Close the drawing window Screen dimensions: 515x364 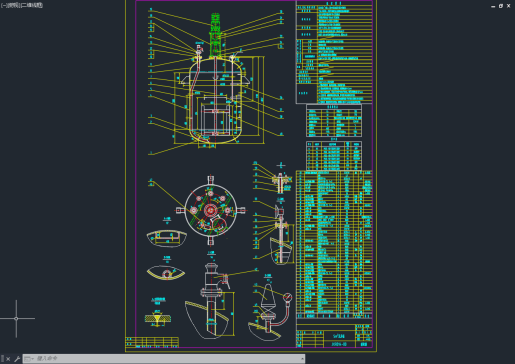pos(509,6)
